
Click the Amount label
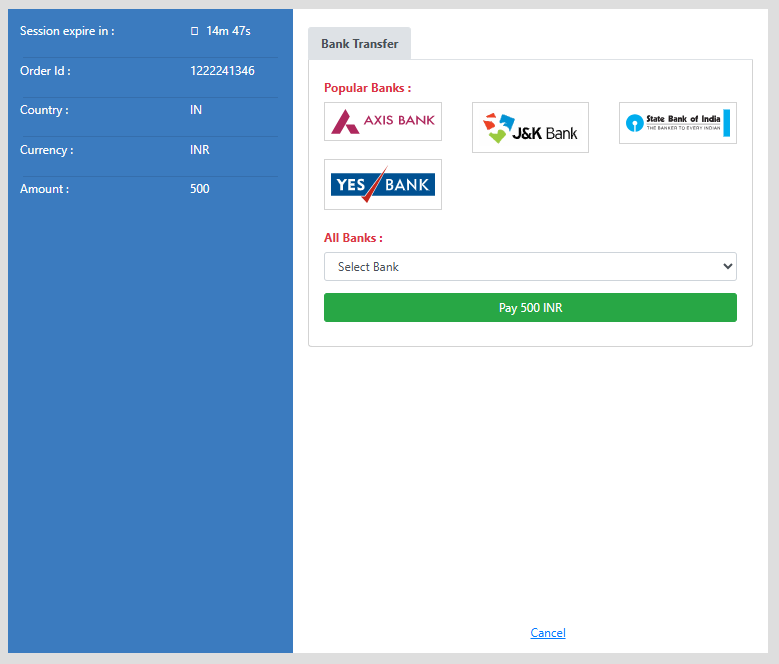pyautogui.click(x=44, y=189)
